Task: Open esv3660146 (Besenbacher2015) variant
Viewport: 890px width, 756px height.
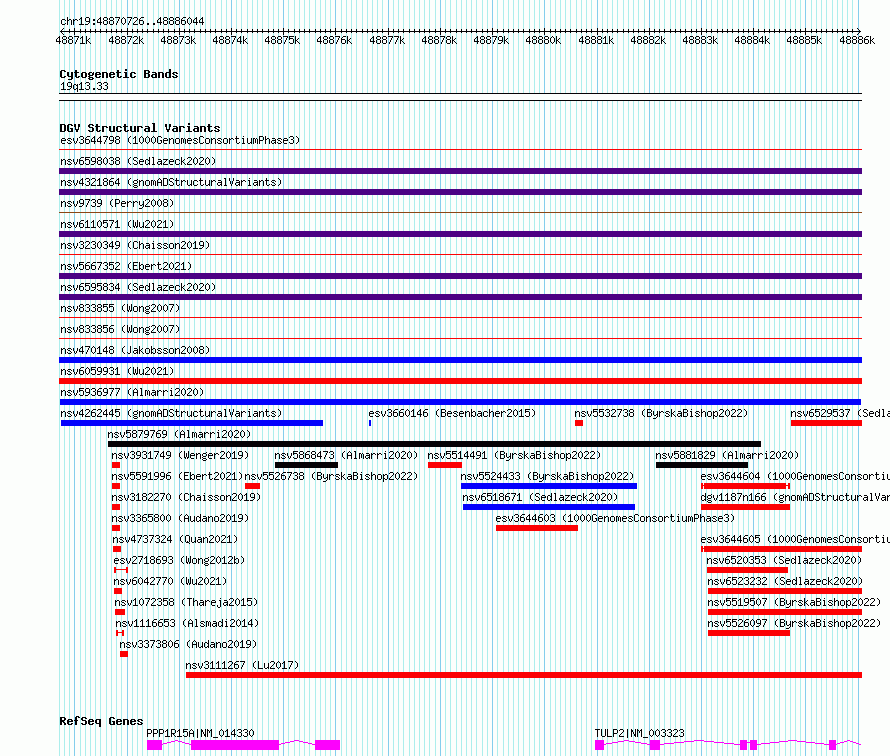Action: [x=452, y=413]
